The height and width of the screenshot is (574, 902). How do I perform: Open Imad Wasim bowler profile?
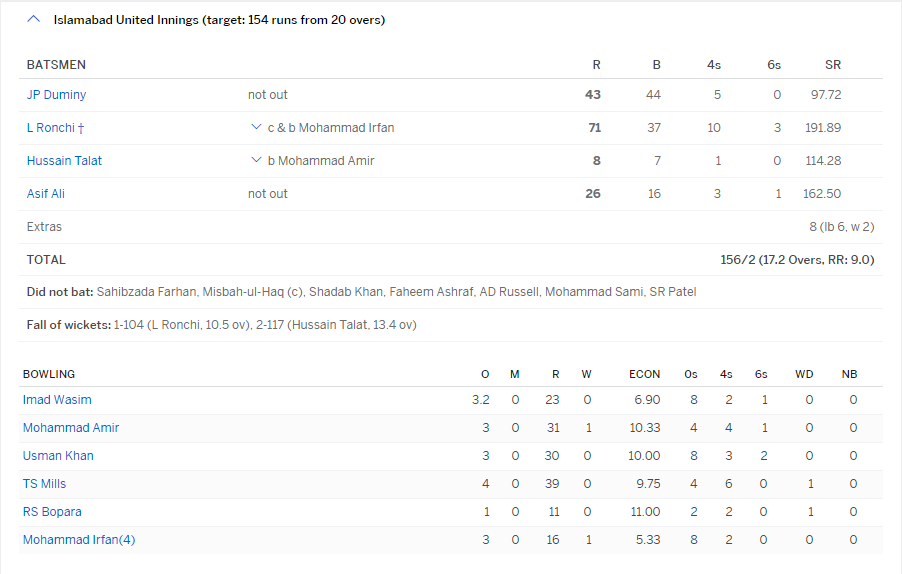click(x=57, y=400)
